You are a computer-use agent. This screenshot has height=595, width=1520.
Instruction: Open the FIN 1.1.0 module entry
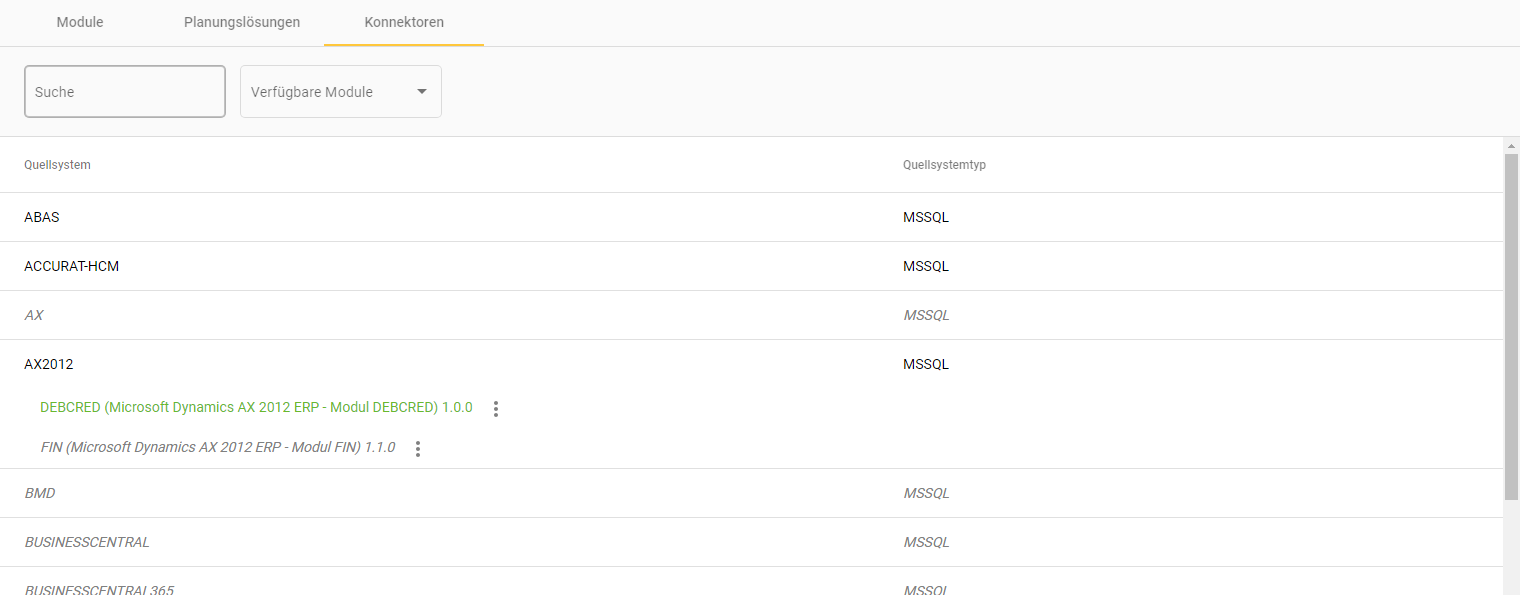(218, 448)
